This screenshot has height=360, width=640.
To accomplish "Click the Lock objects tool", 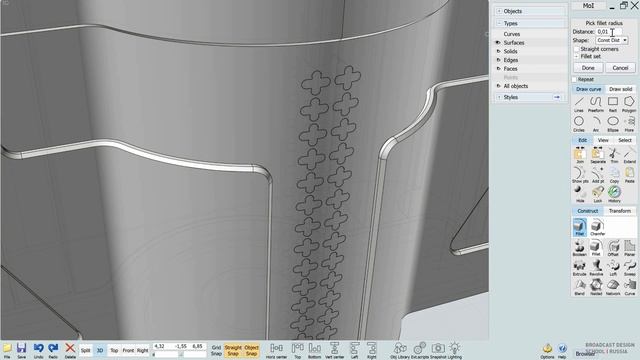I will (x=598, y=194).
